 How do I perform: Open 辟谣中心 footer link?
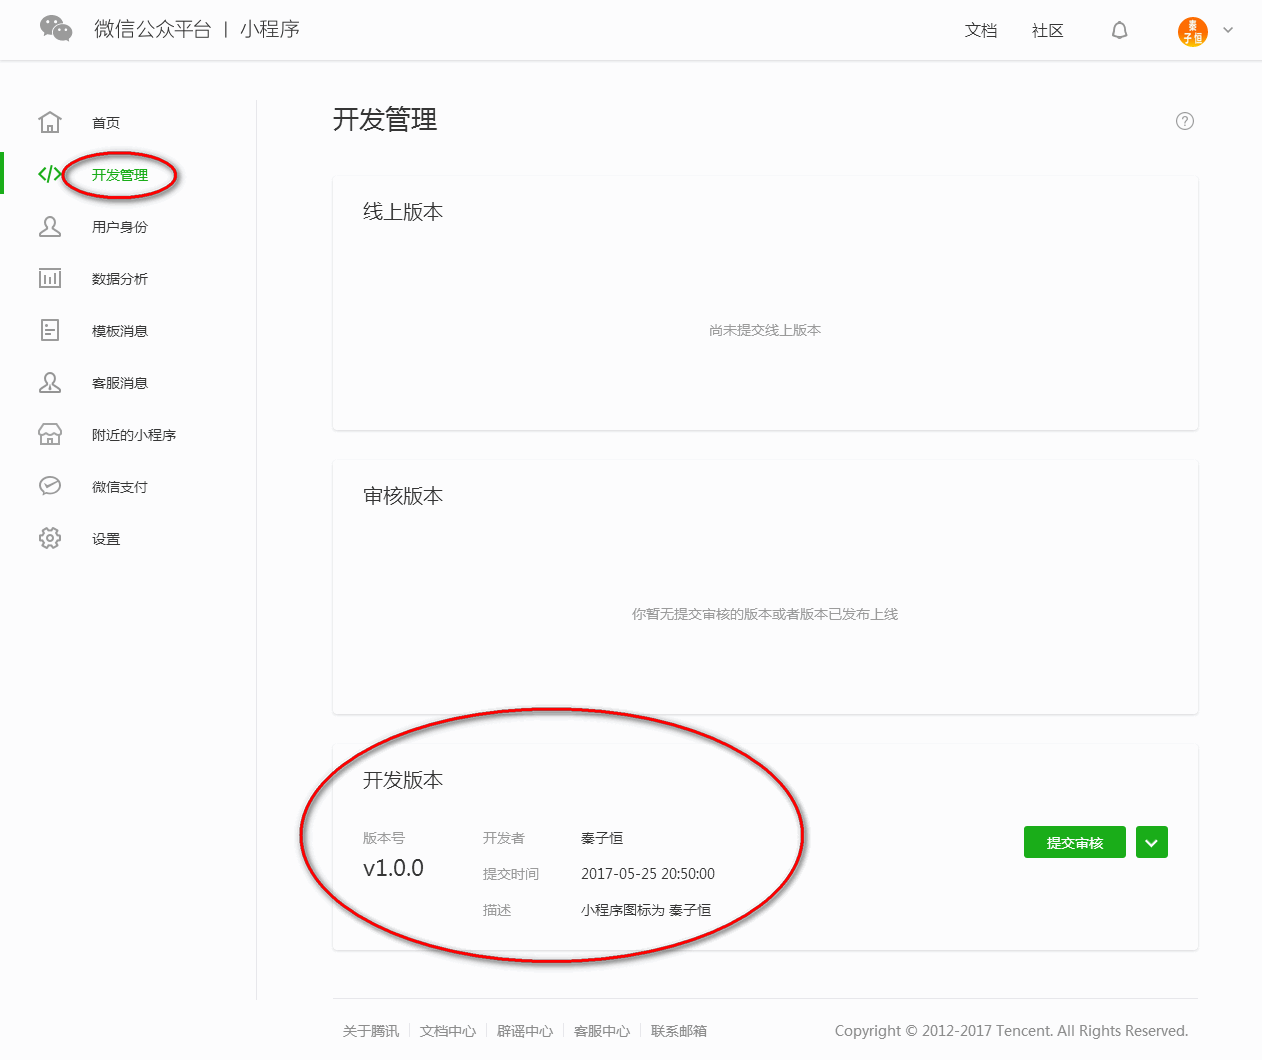click(x=525, y=1031)
